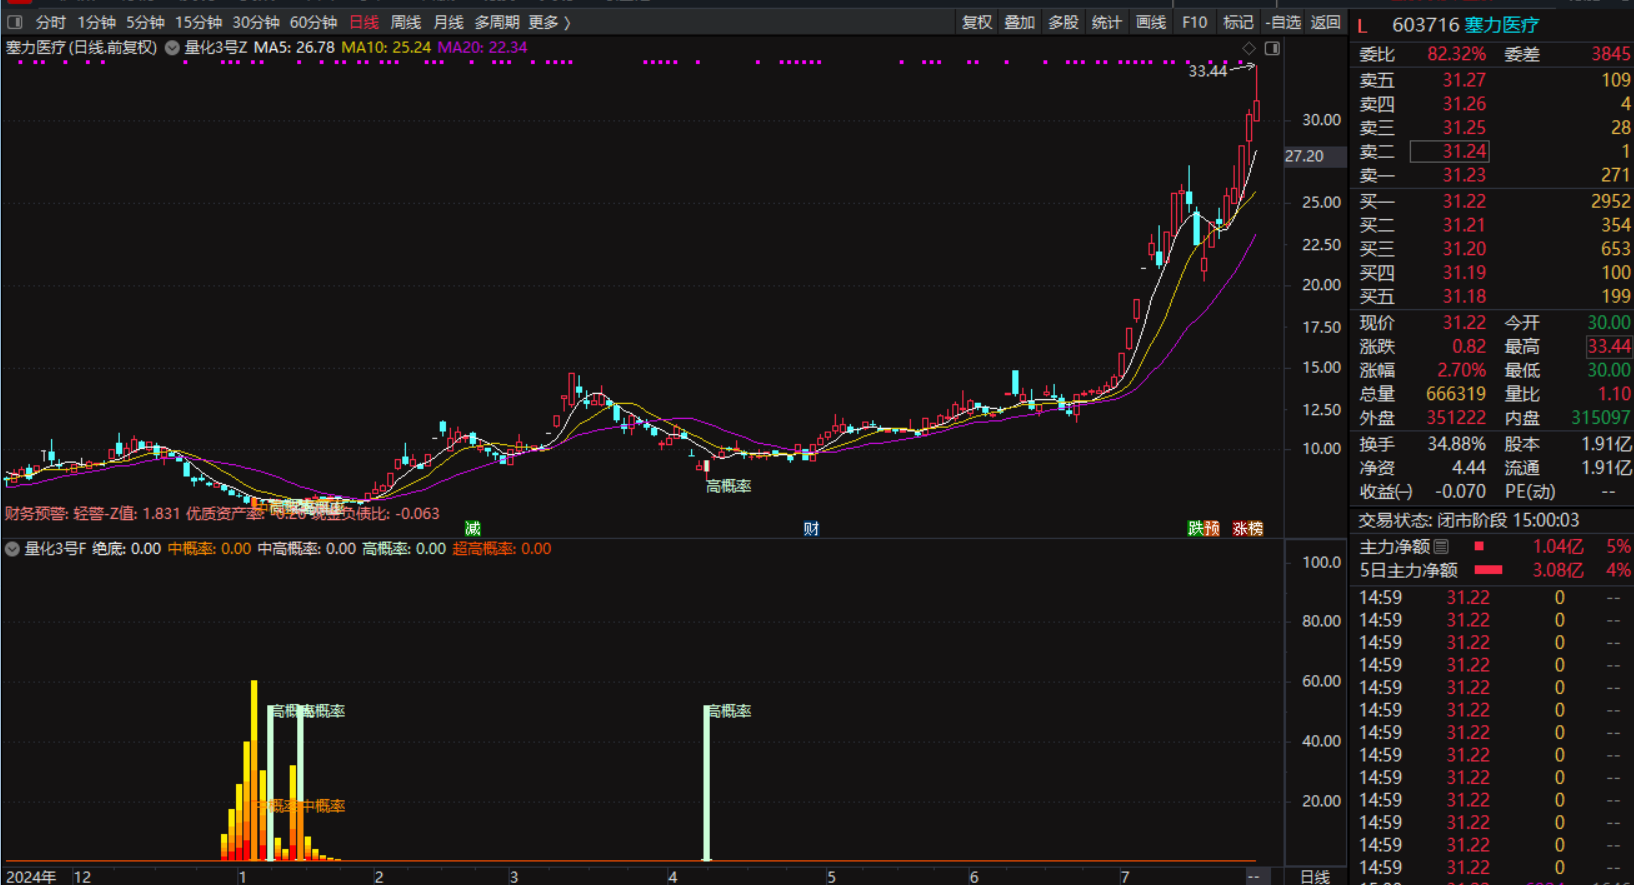Toggle 复权 price adjustment mode
Viewport: 1634px width, 885px height.
[x=976, y=22]
